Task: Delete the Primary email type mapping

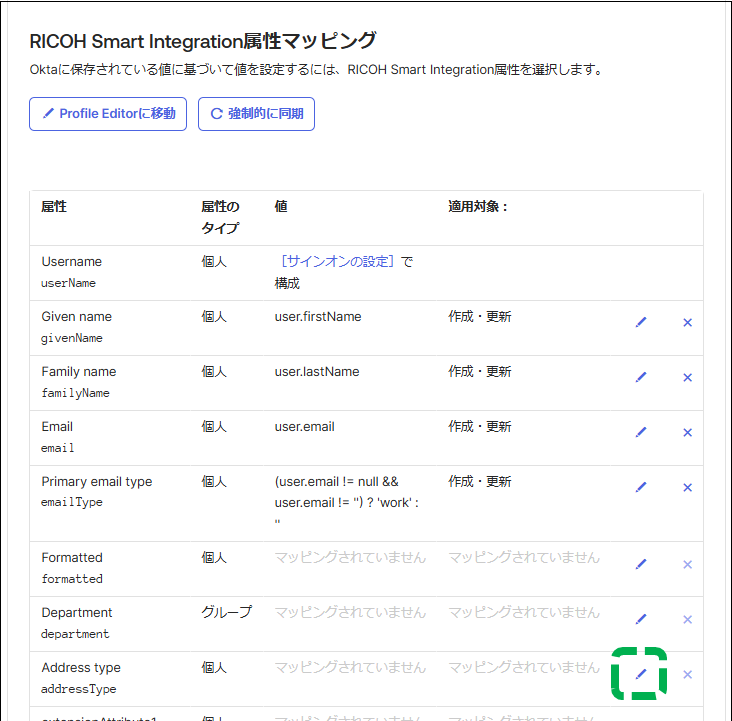Action: [x=687, y=488]
